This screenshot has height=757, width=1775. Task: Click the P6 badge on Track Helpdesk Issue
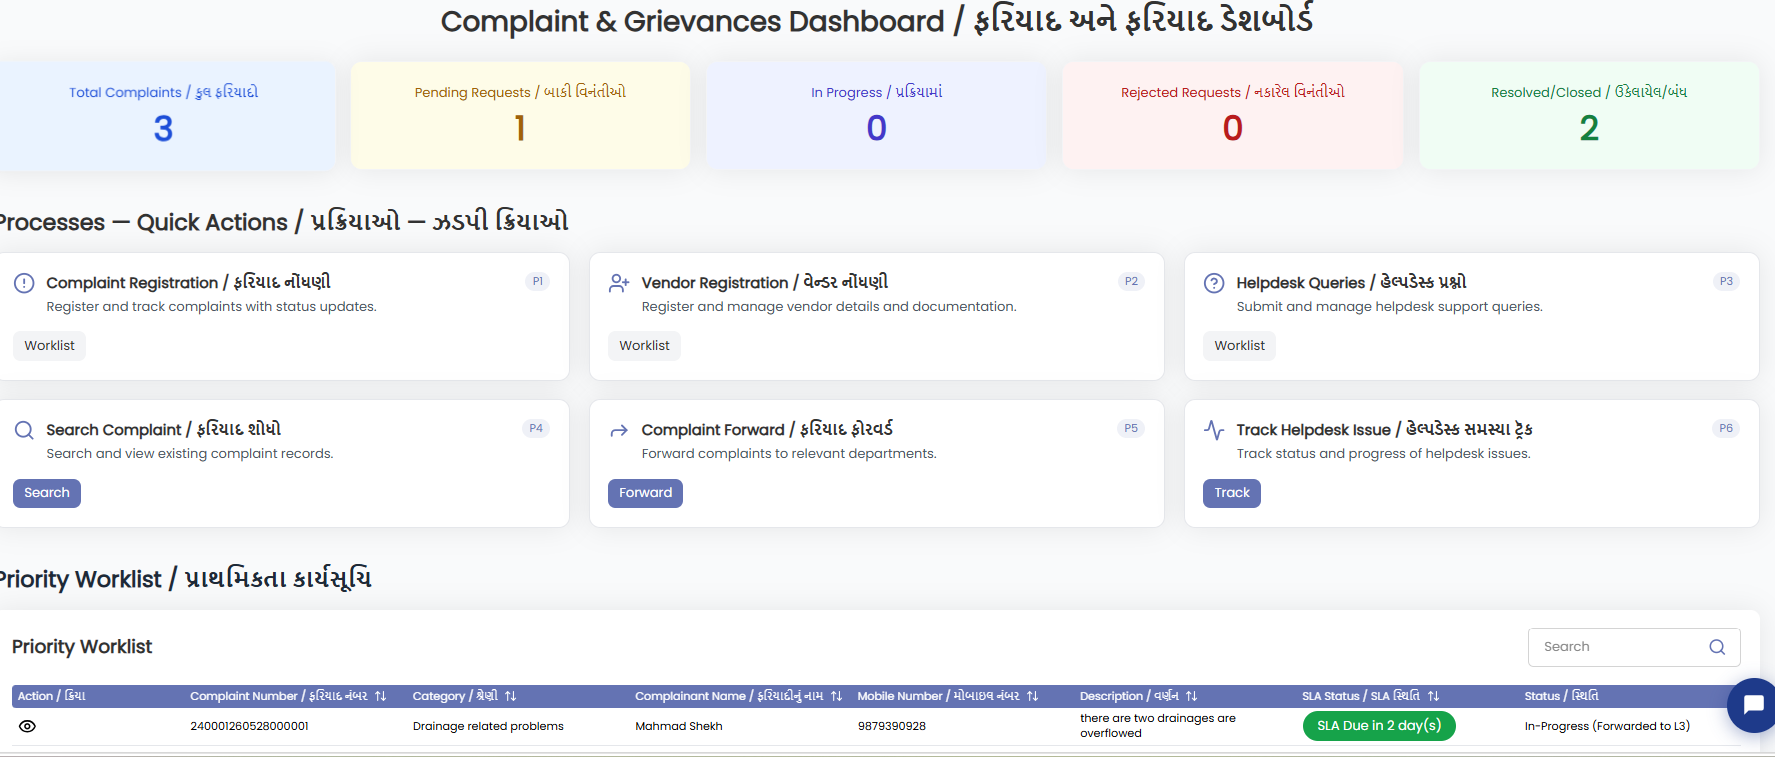(x=1726, y=429)
